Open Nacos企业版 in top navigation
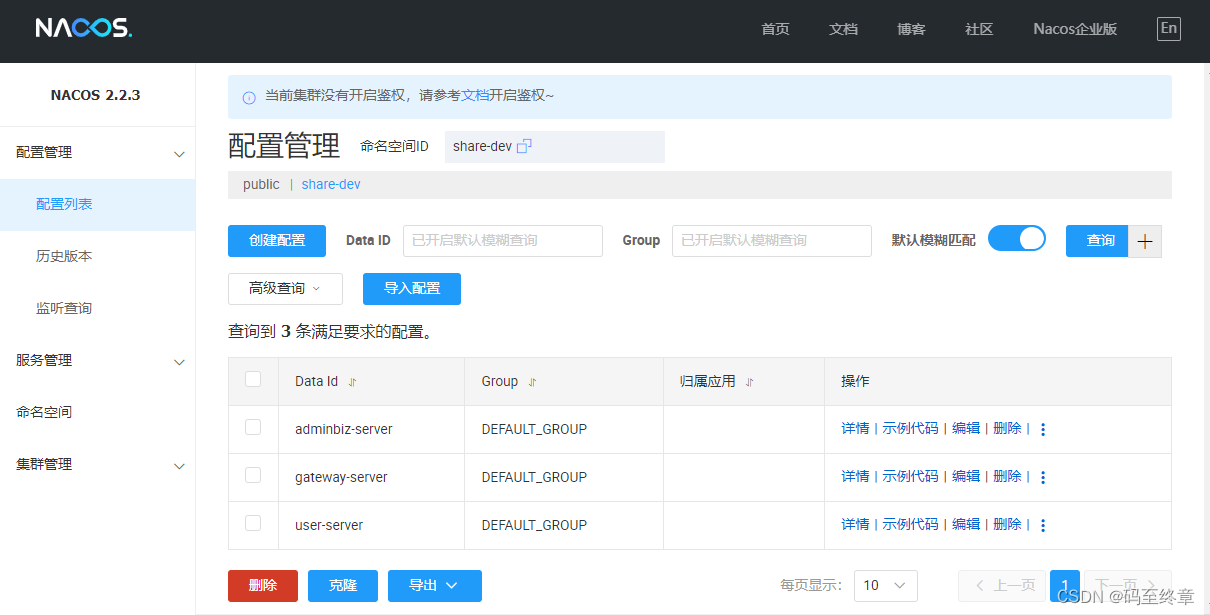The image size is (1210, 615). coord(1075,29)
